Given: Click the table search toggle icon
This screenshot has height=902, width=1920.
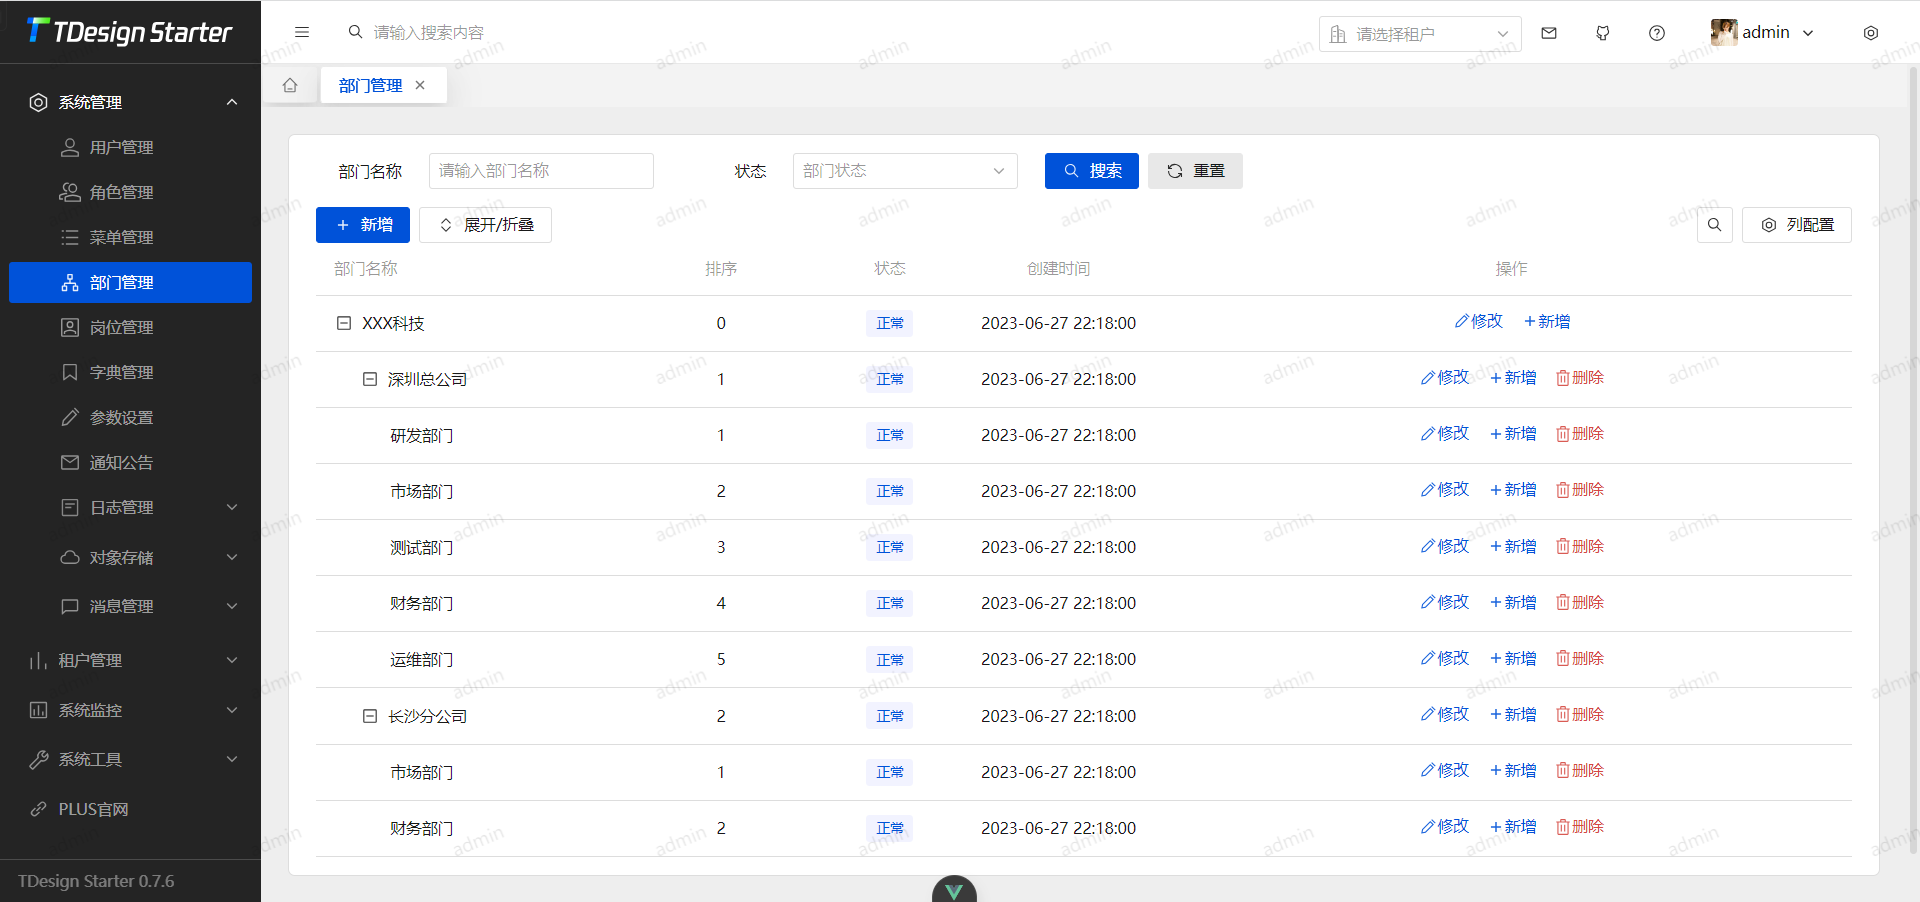Looking at the screenshot, I should click(1714, 225).
